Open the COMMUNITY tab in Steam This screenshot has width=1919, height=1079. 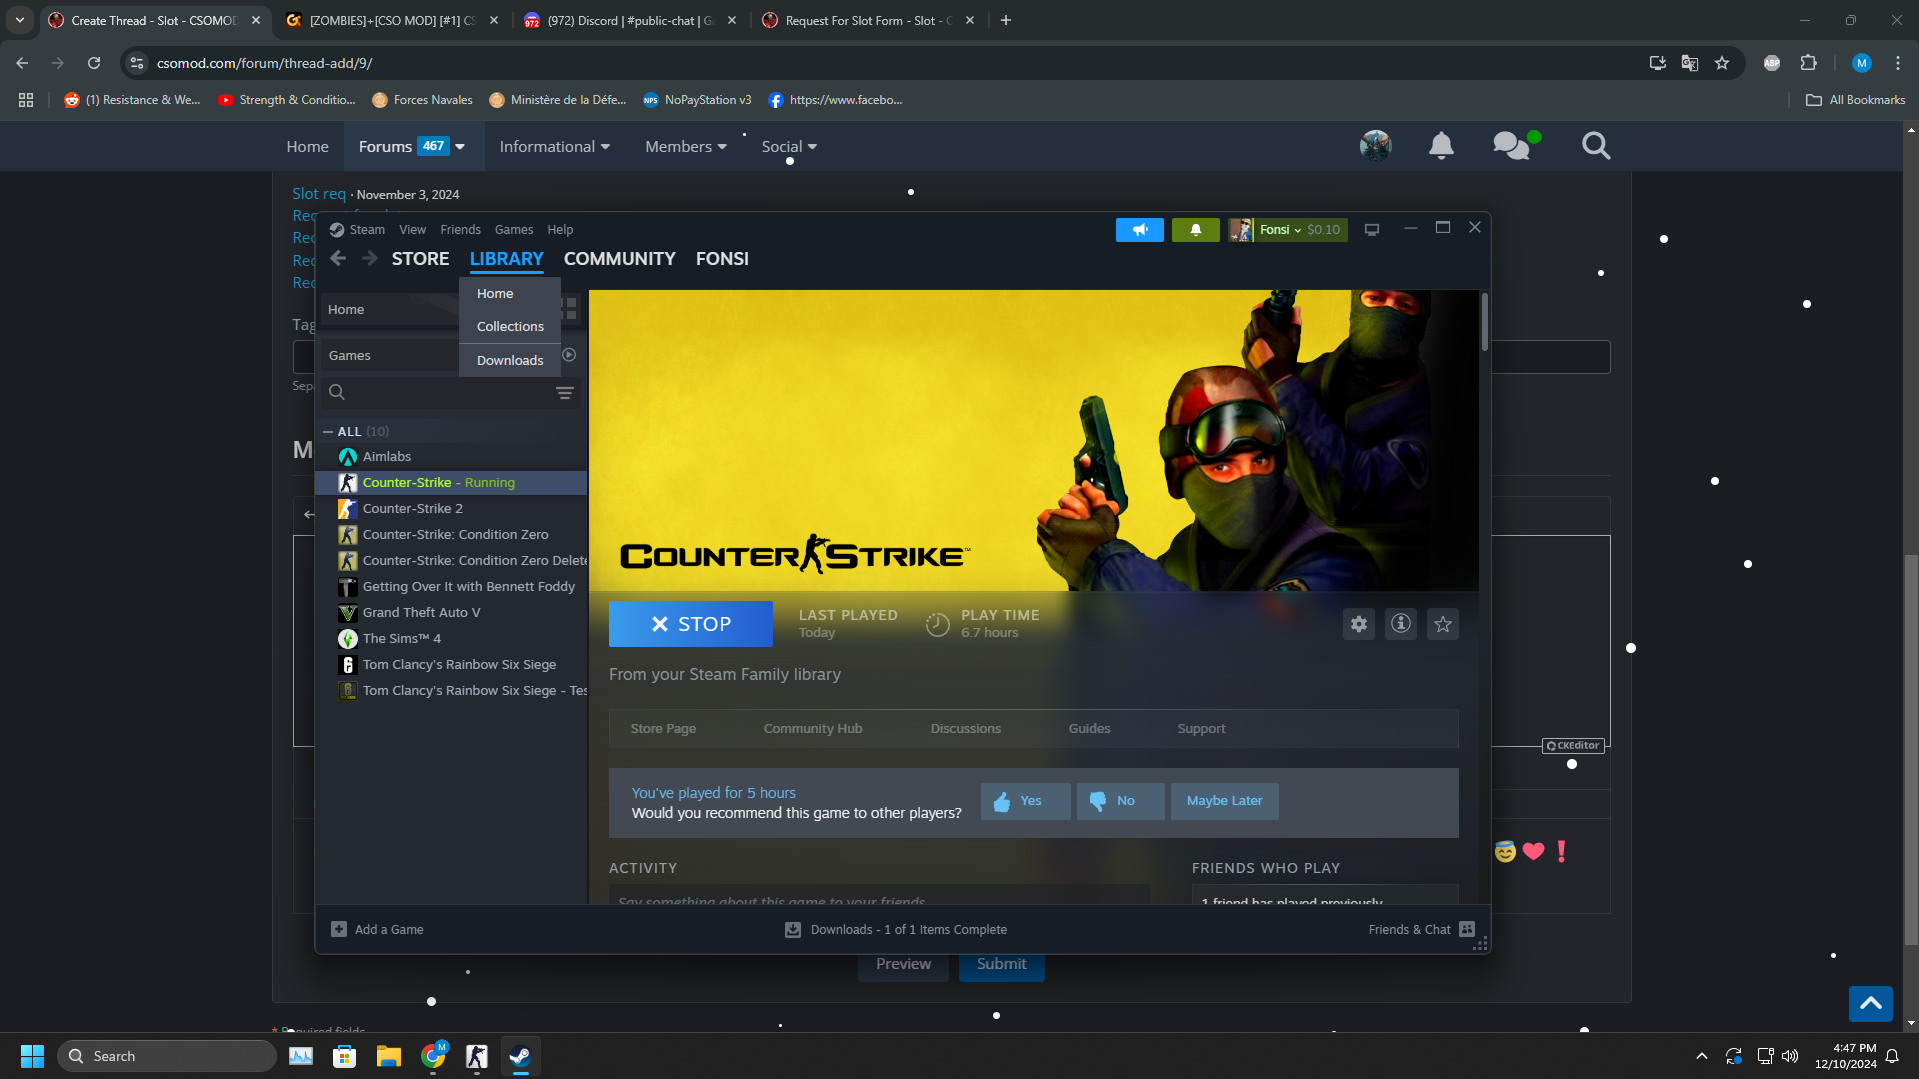tap(619, 259)
